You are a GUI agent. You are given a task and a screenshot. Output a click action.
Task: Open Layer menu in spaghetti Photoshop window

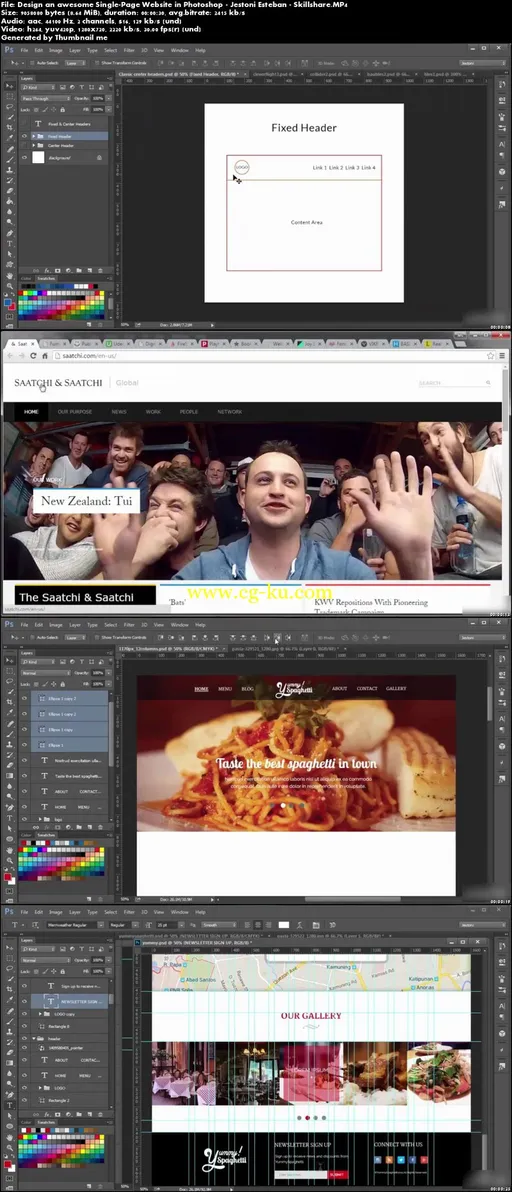[74, 625]
